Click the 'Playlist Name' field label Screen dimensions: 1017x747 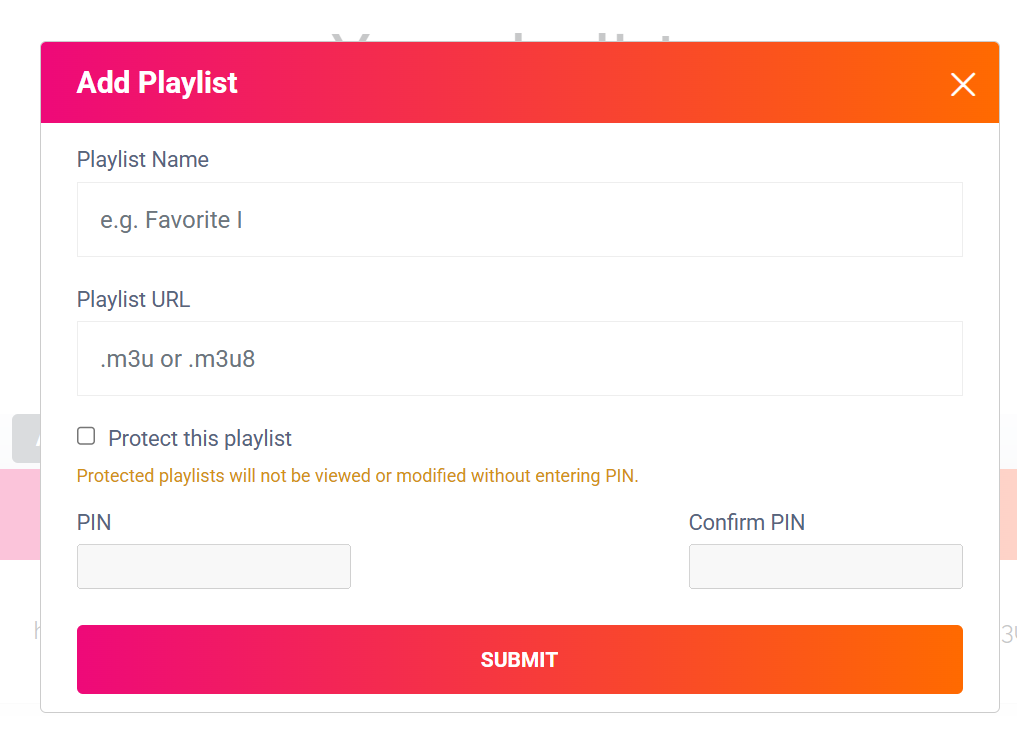point(143,160)
